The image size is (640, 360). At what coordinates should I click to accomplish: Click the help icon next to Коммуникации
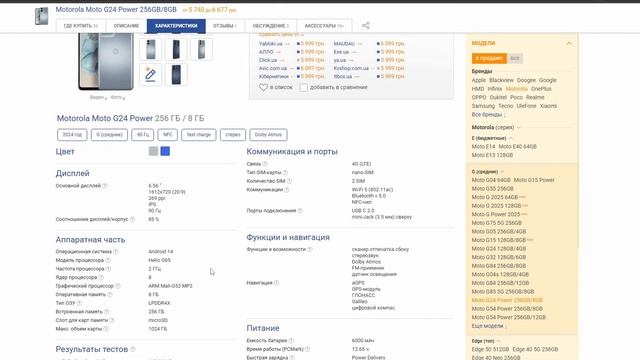pos(287,190)
